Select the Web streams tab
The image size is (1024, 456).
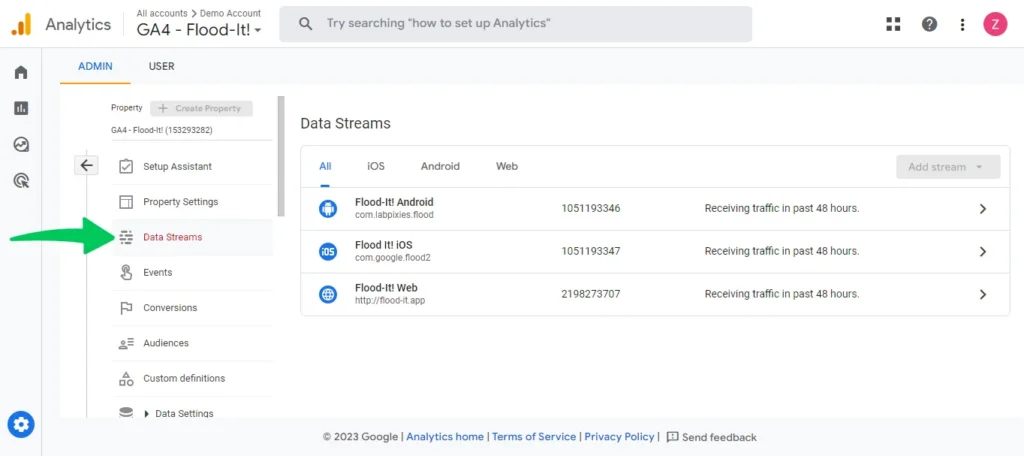(507, 167)
